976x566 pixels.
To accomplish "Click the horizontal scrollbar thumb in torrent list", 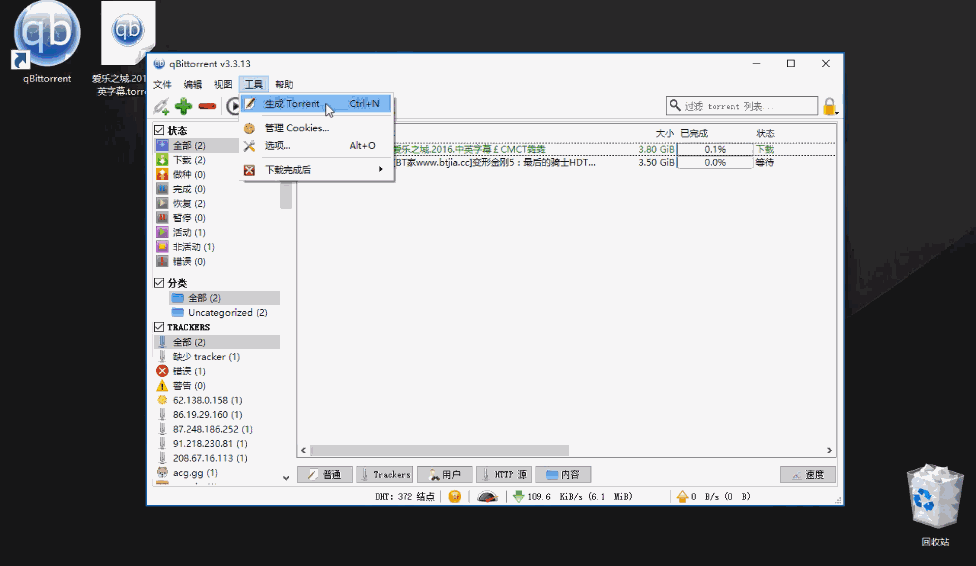I will (439, 450).
